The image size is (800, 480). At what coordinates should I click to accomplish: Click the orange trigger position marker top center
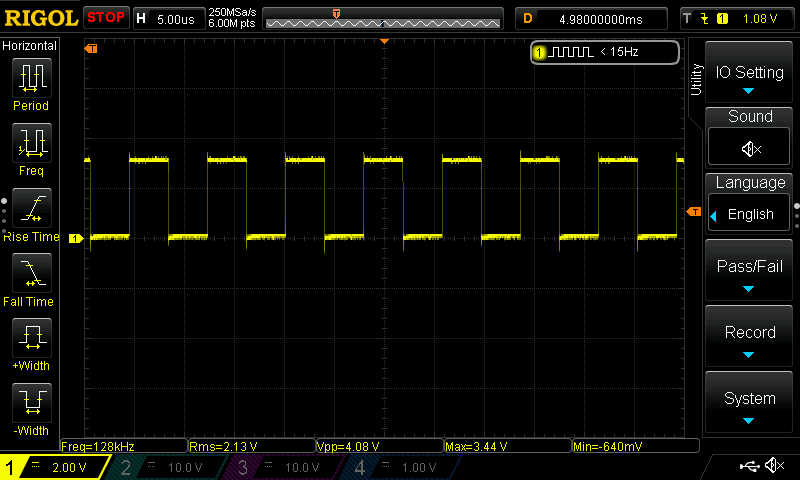coord(385,41)
